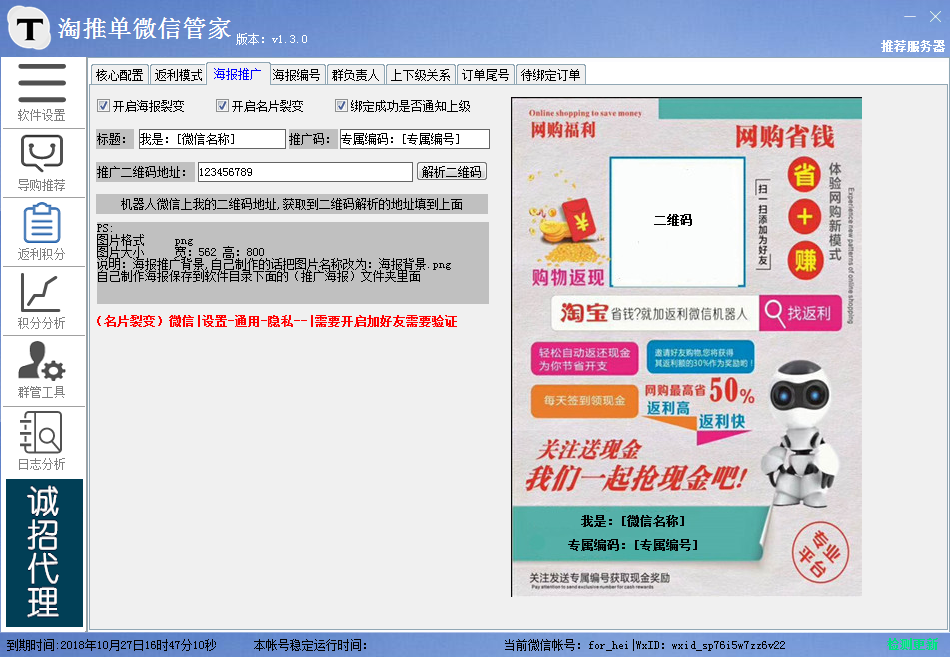
Task: Select the 导购推荐 chat icon
Action: click(42, 160)
